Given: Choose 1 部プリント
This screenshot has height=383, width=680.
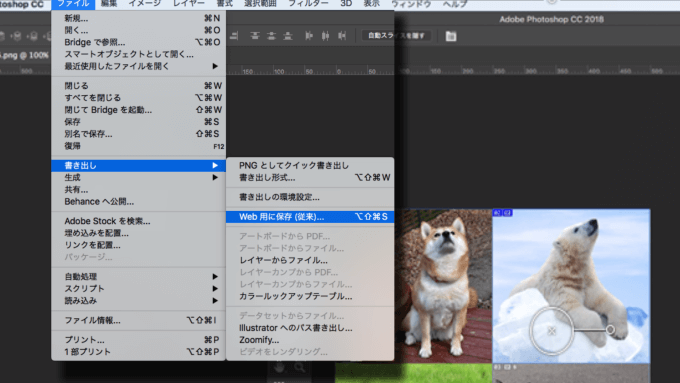Looking at the screenshot, I should tap(138, 352).
